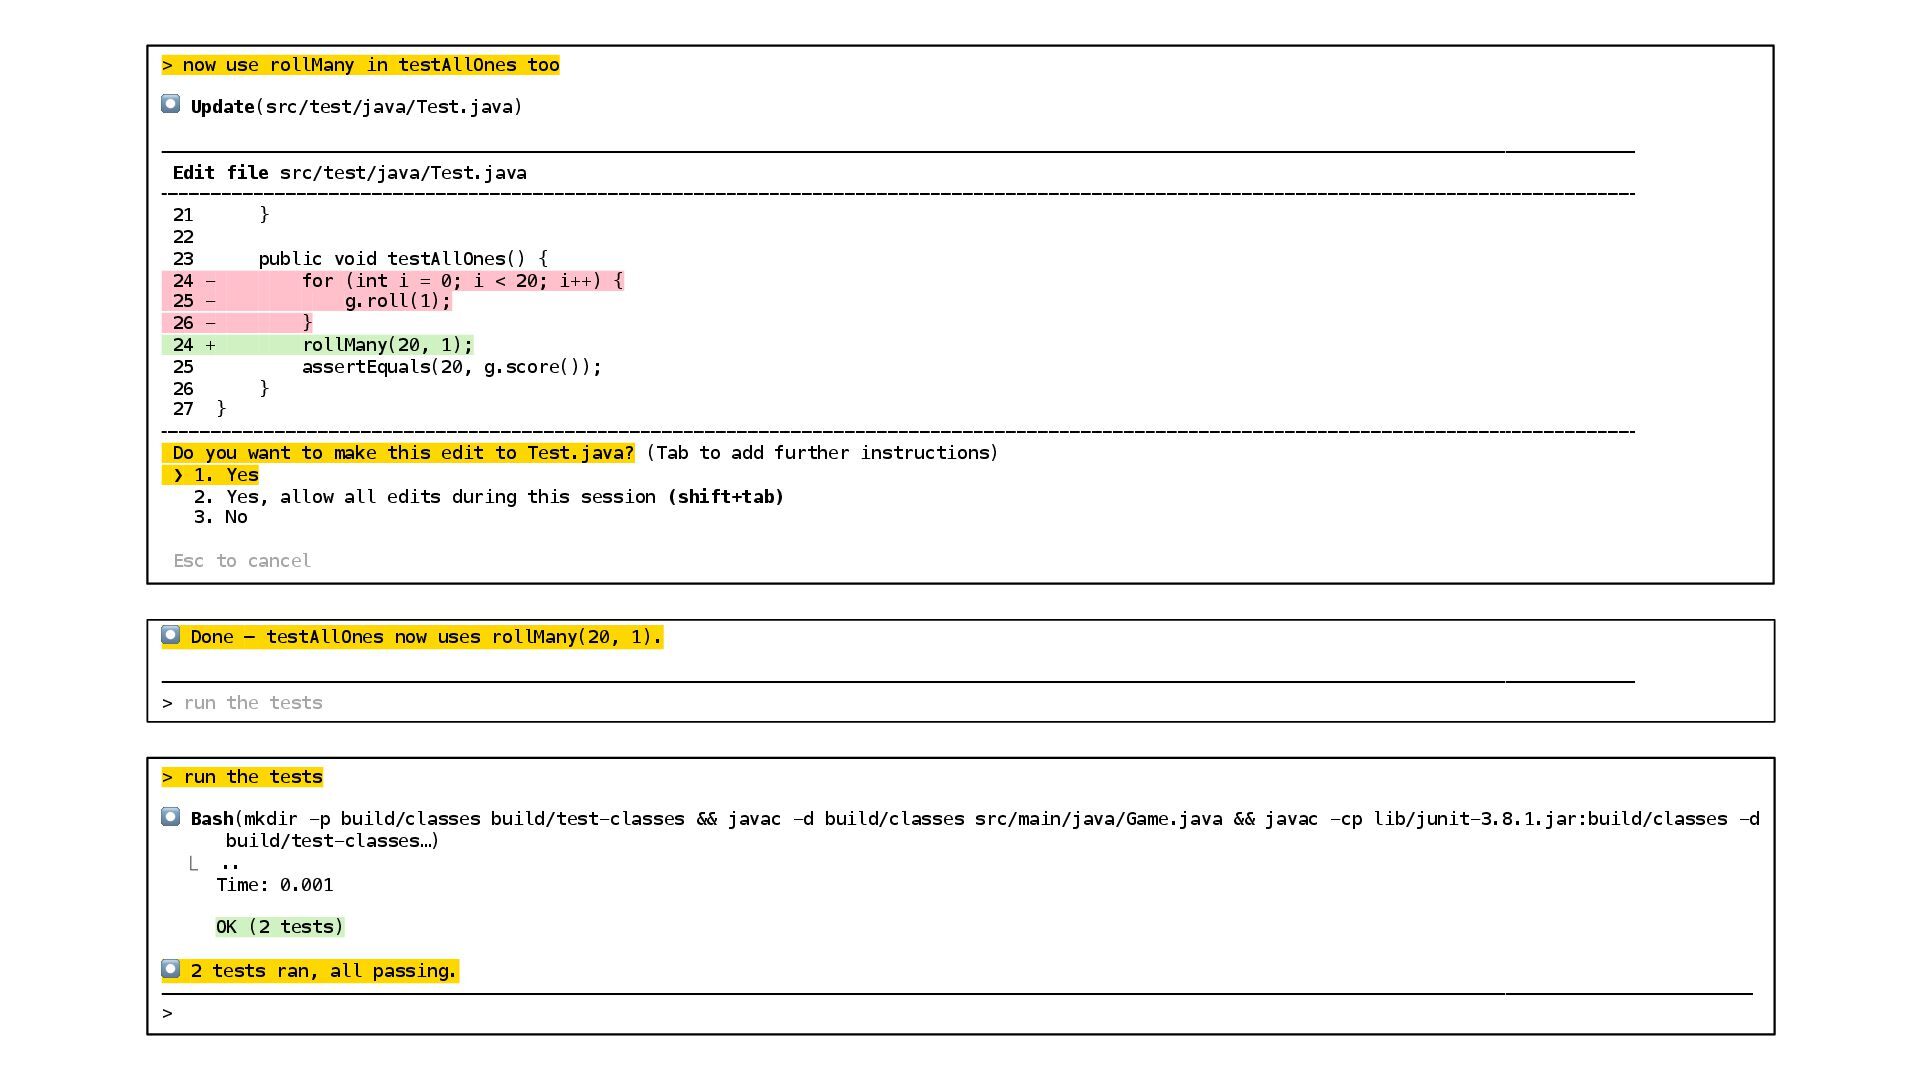
Task: Click the bullet icon beside Bash command
Action: click(x=171, y=817)
